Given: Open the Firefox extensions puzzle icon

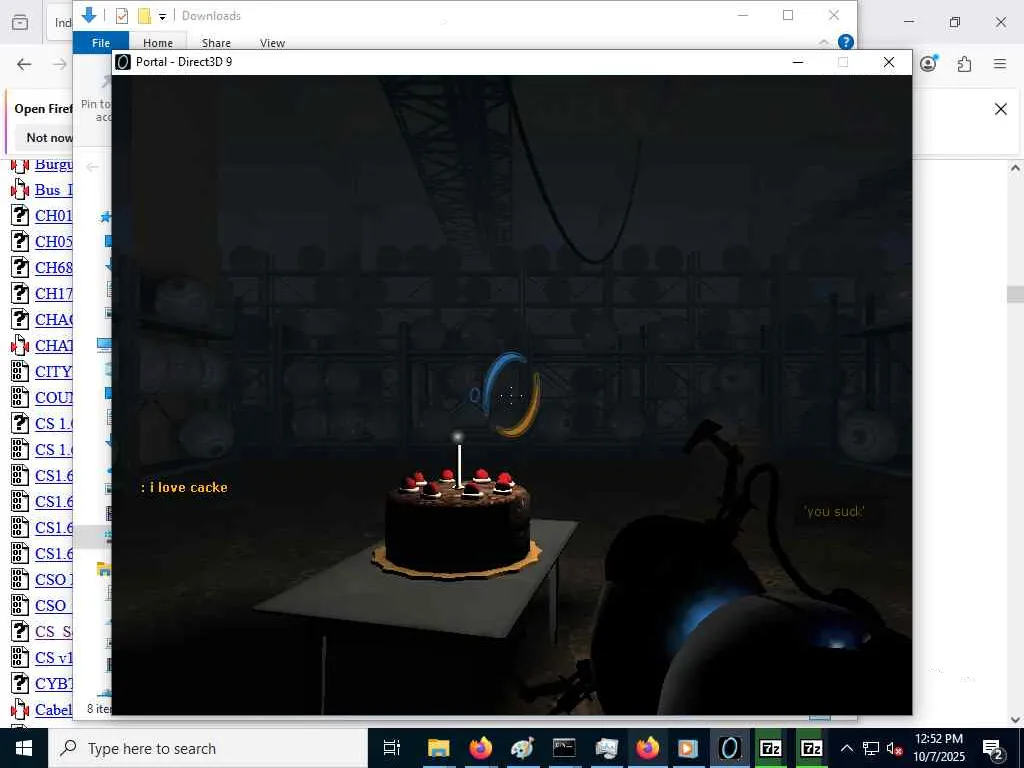Looking at the screenshot, I should (x=964, y=64).
